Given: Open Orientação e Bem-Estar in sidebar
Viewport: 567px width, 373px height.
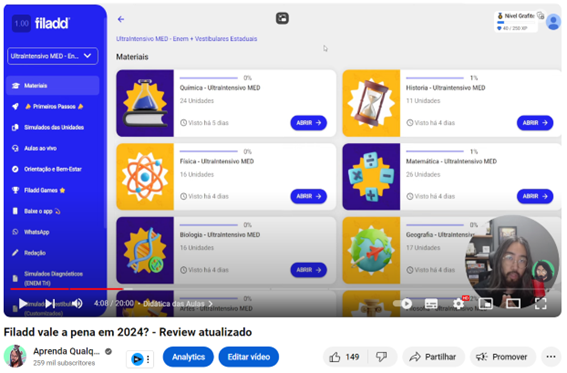Looking at the screenshot, I should [x=52, y=169].
